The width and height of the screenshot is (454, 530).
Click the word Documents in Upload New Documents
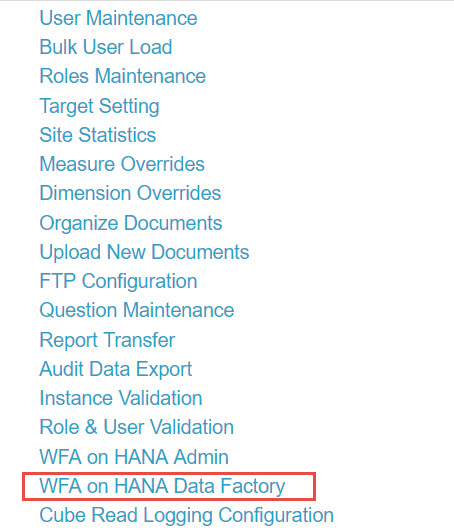tap(200, 252)
